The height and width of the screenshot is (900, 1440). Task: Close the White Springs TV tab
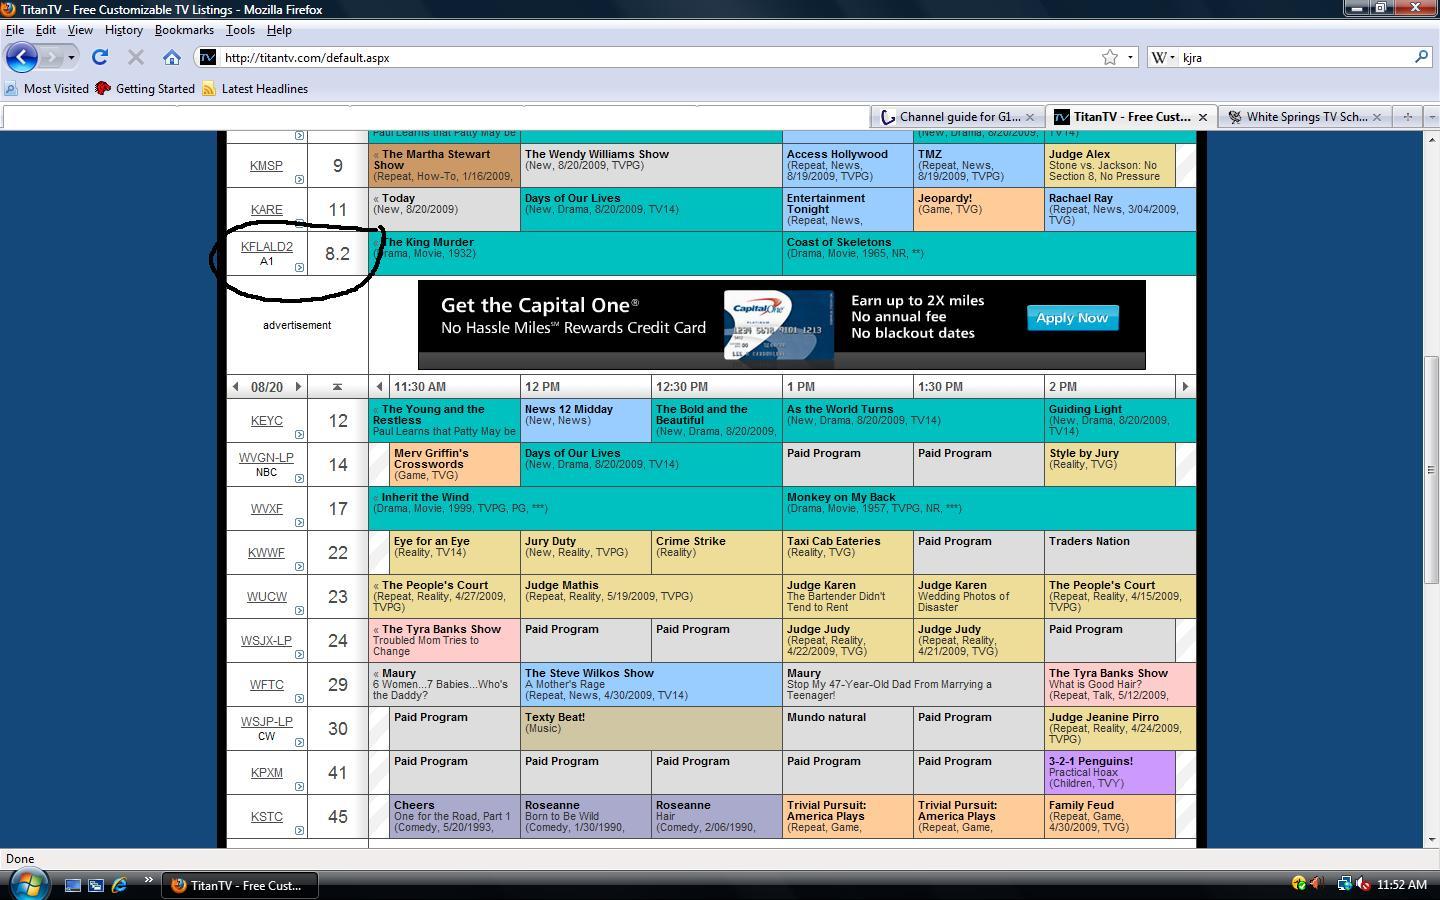(1377, 117)
